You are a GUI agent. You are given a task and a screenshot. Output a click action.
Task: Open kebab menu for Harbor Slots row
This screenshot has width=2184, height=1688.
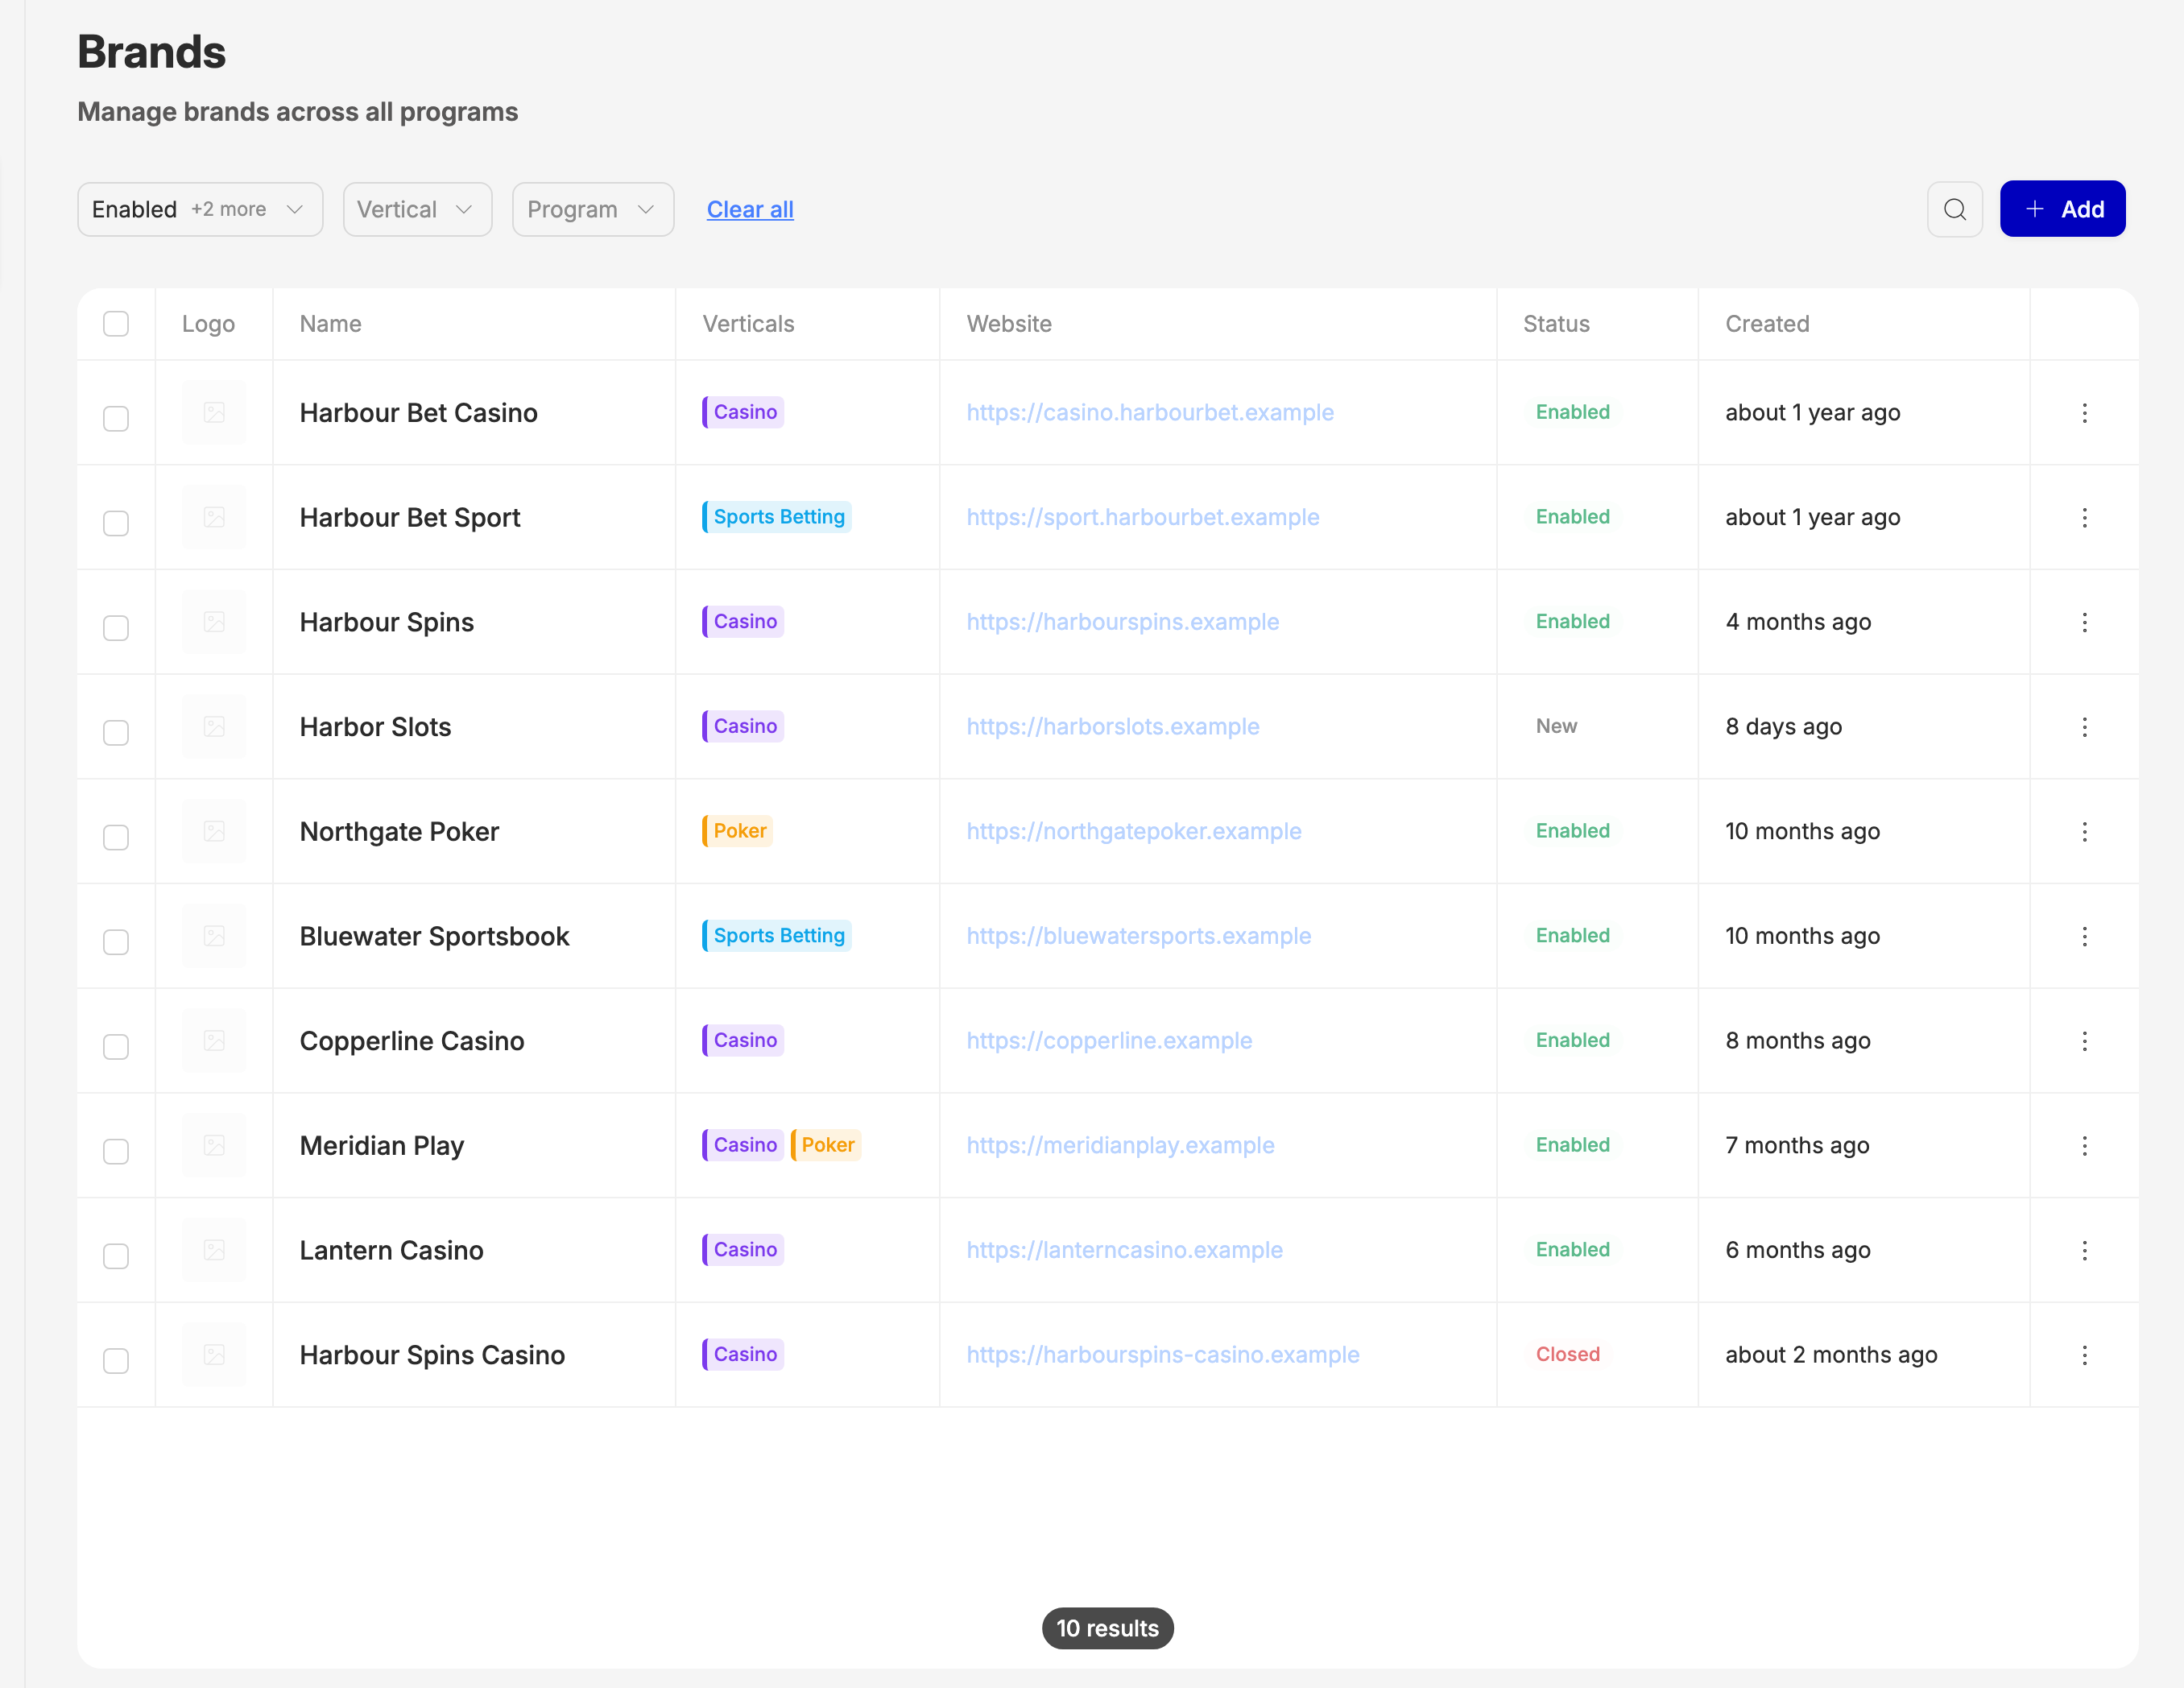pos(2084,727)
